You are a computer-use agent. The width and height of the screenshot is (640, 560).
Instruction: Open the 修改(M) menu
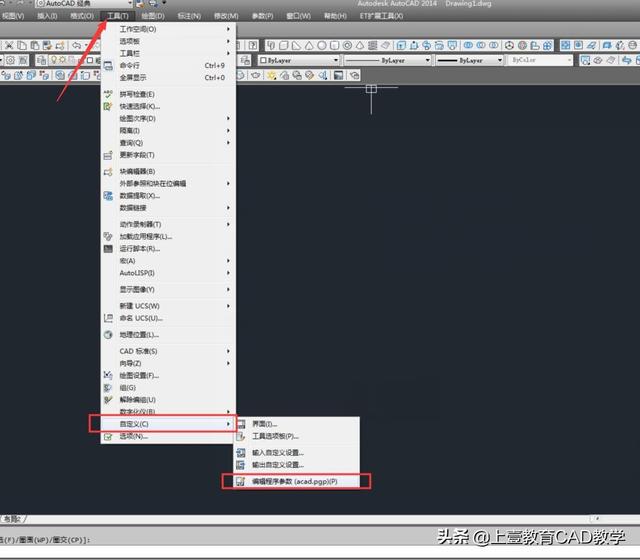point(226,16)
